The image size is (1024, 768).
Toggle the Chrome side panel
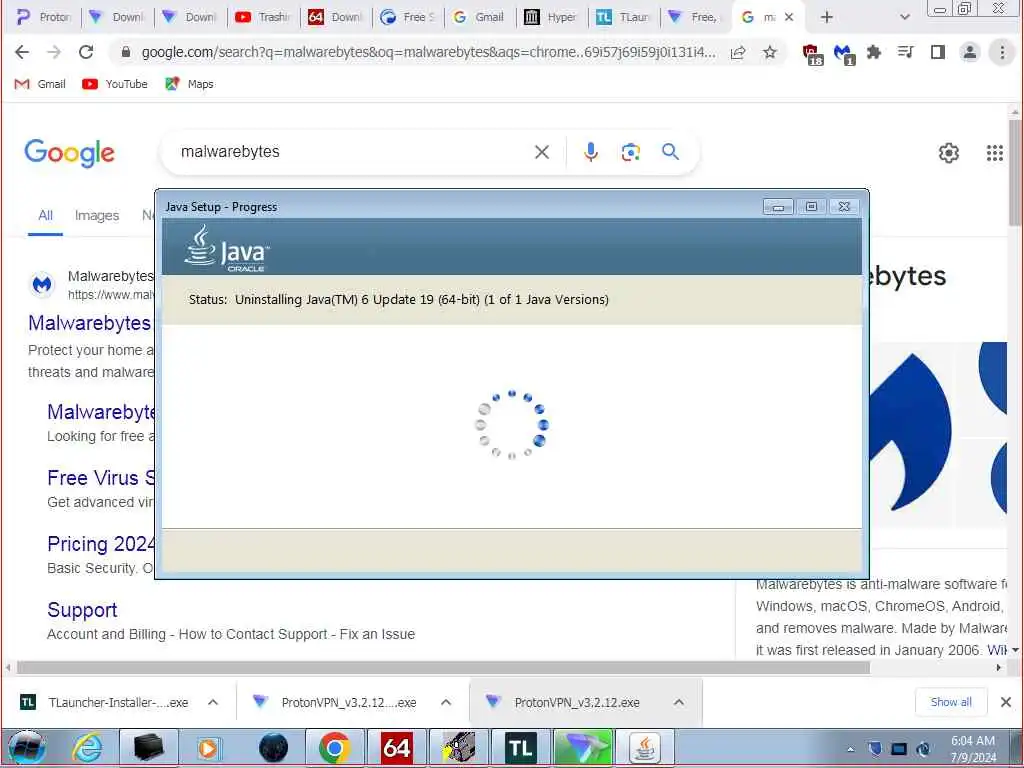point(938,52)
